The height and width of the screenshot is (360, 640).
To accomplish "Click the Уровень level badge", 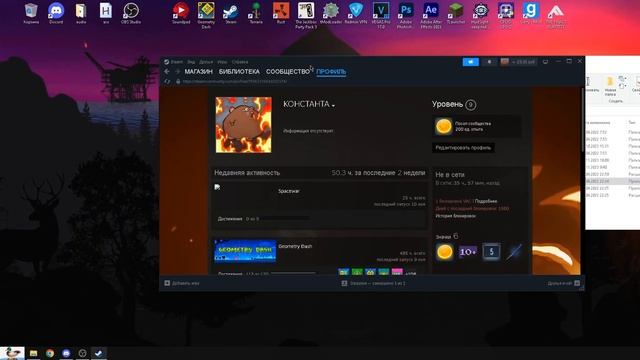I will tap(470, 105).
